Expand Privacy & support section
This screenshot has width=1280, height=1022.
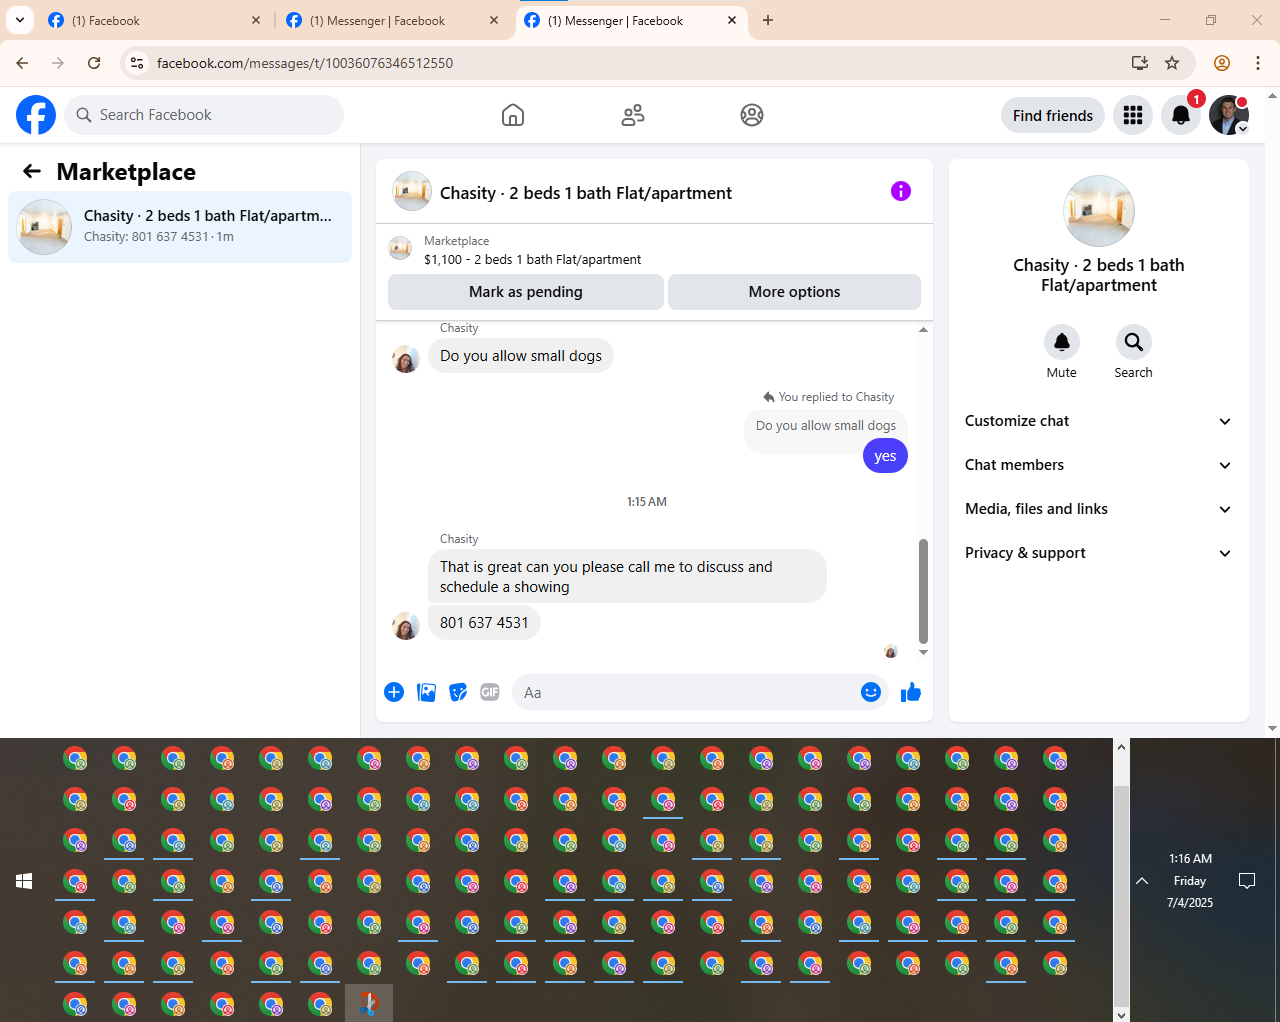(x=1098, y=553)
